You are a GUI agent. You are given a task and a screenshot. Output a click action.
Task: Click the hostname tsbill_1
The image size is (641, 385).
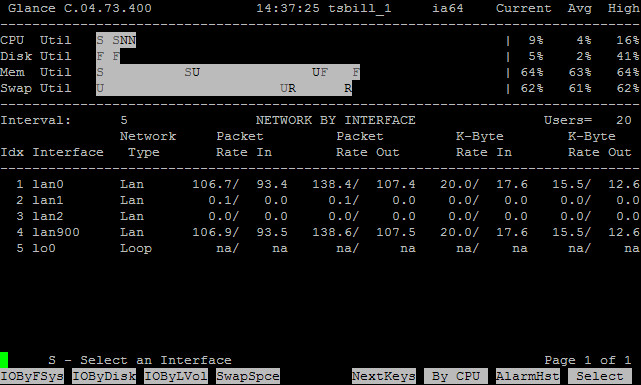tap(360, 8)
